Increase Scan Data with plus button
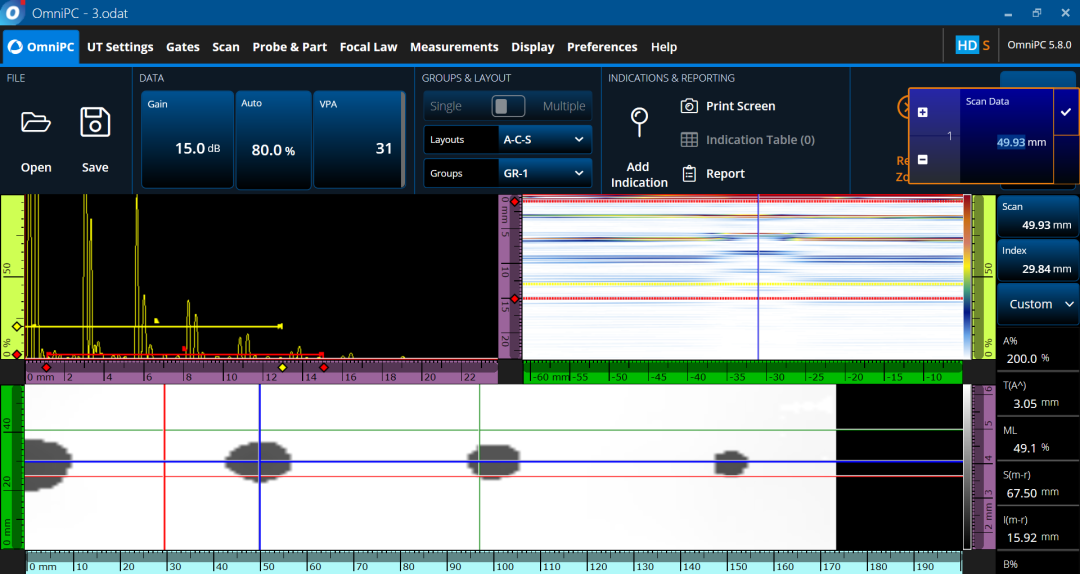 coord(922,113)
